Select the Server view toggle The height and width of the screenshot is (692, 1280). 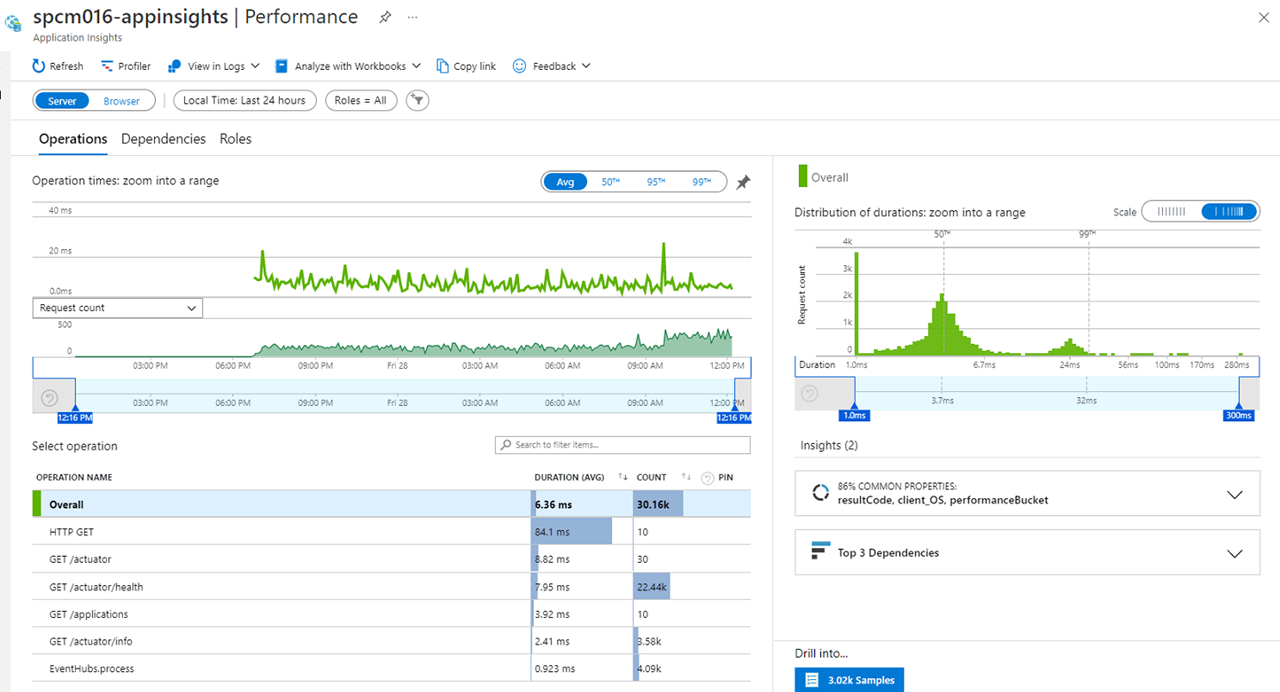click(x=62, y=101)
